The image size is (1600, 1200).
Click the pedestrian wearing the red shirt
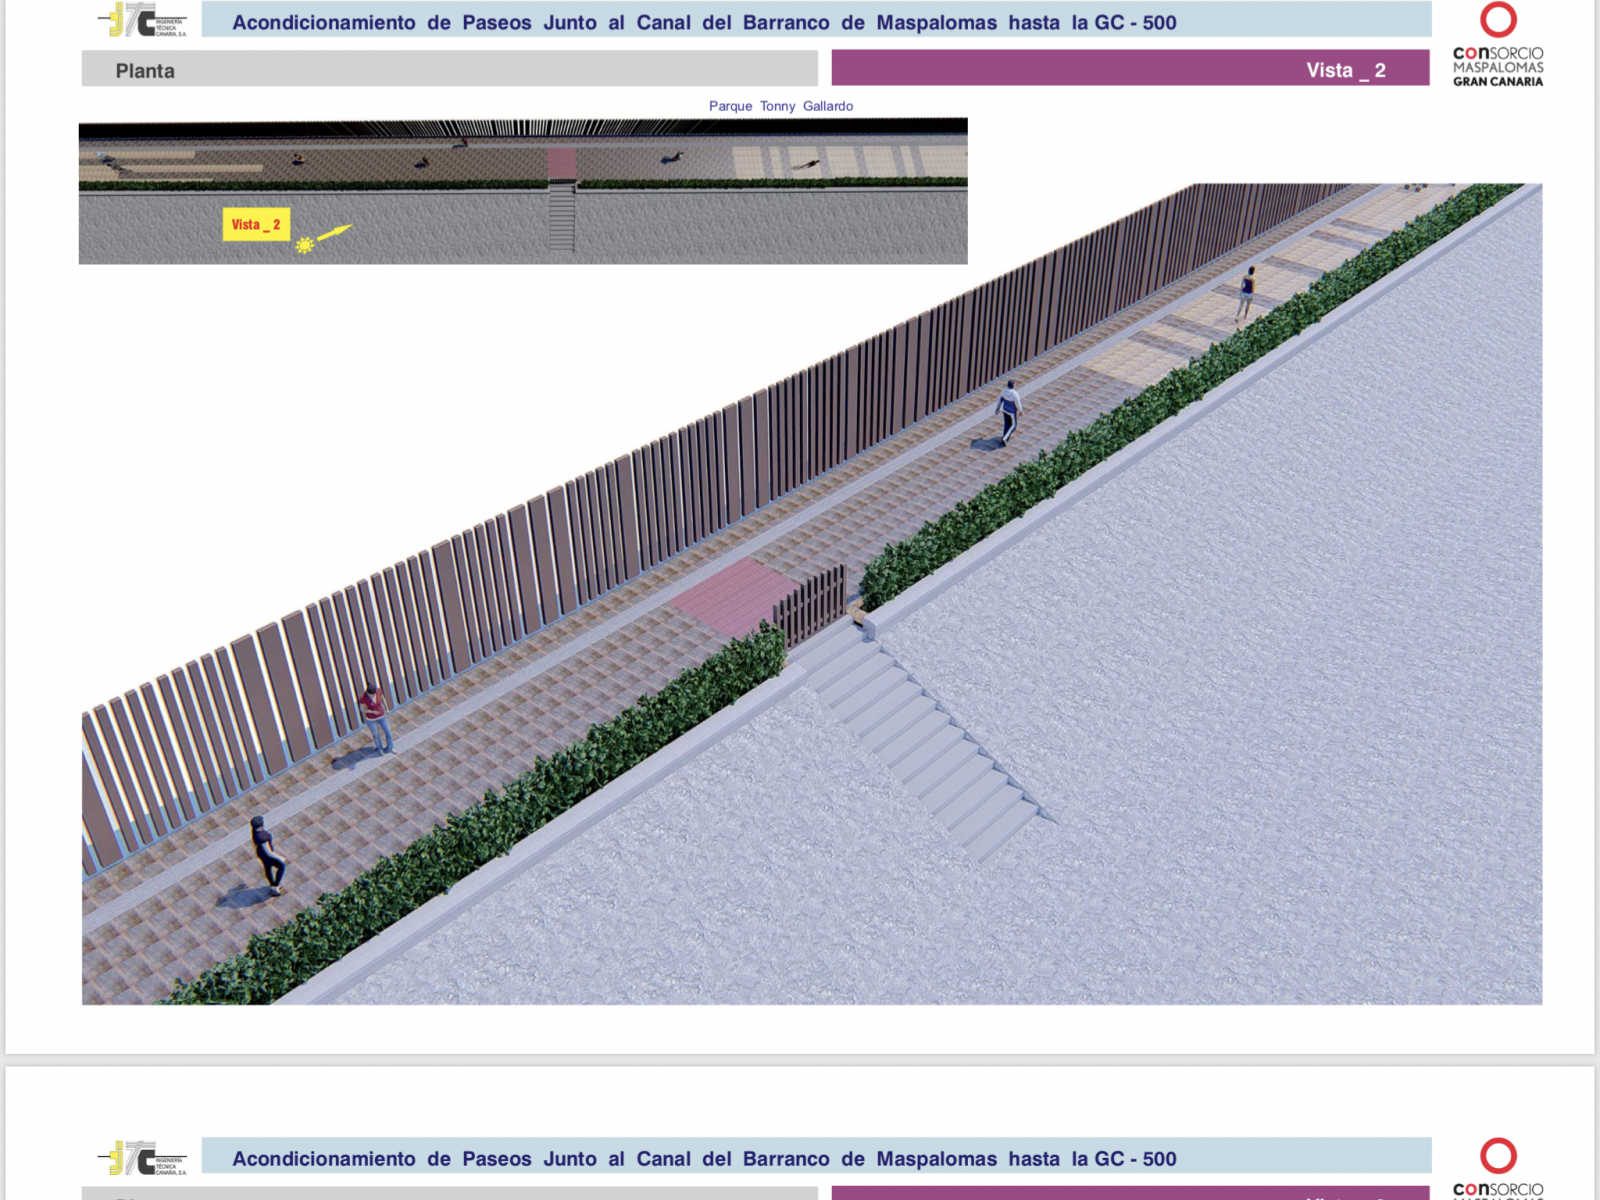point(375,717)
